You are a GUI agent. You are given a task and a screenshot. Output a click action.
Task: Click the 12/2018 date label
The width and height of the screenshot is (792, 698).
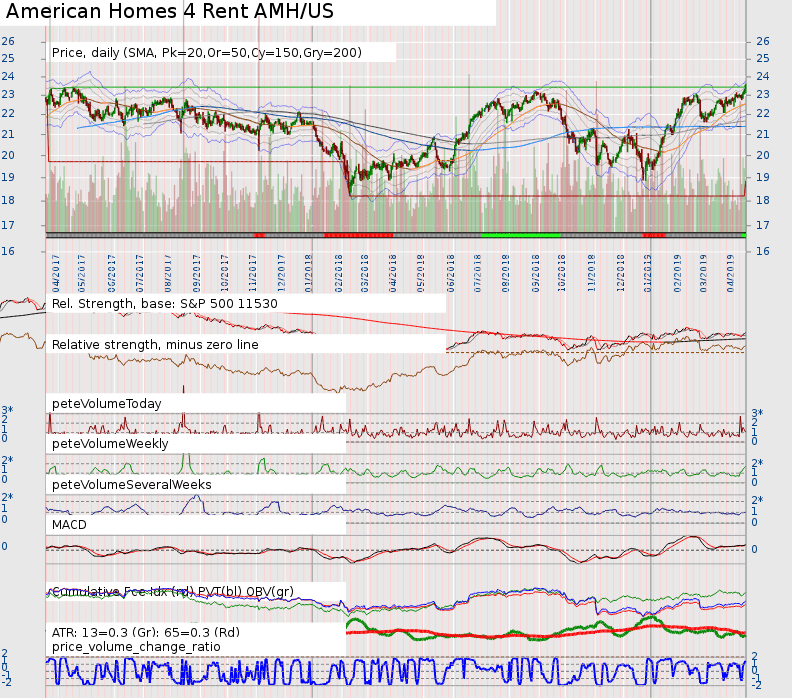coord(620,273)
